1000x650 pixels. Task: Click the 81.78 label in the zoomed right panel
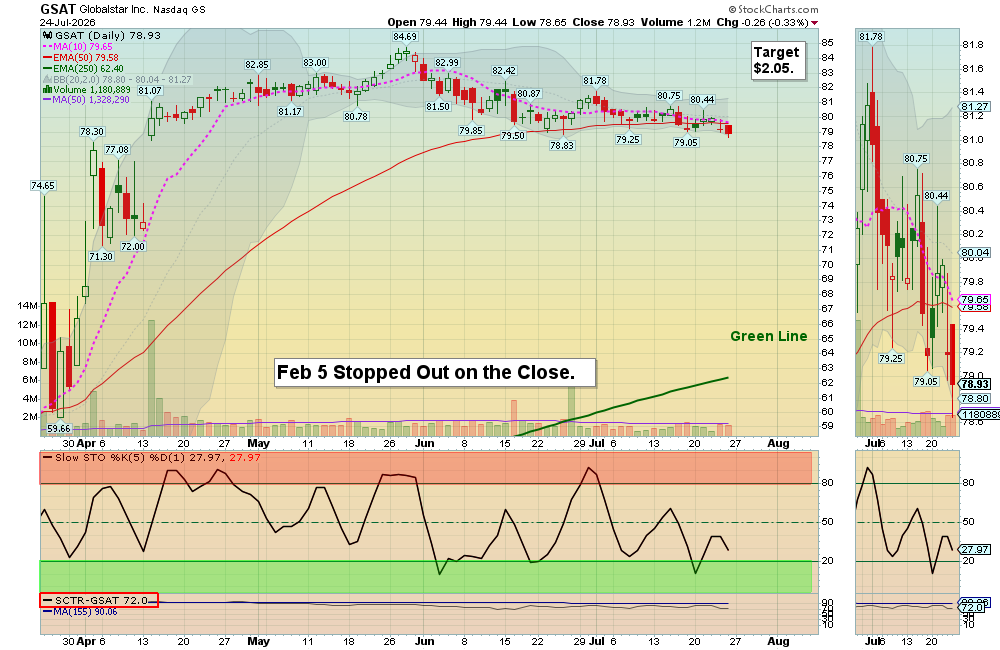871,36
